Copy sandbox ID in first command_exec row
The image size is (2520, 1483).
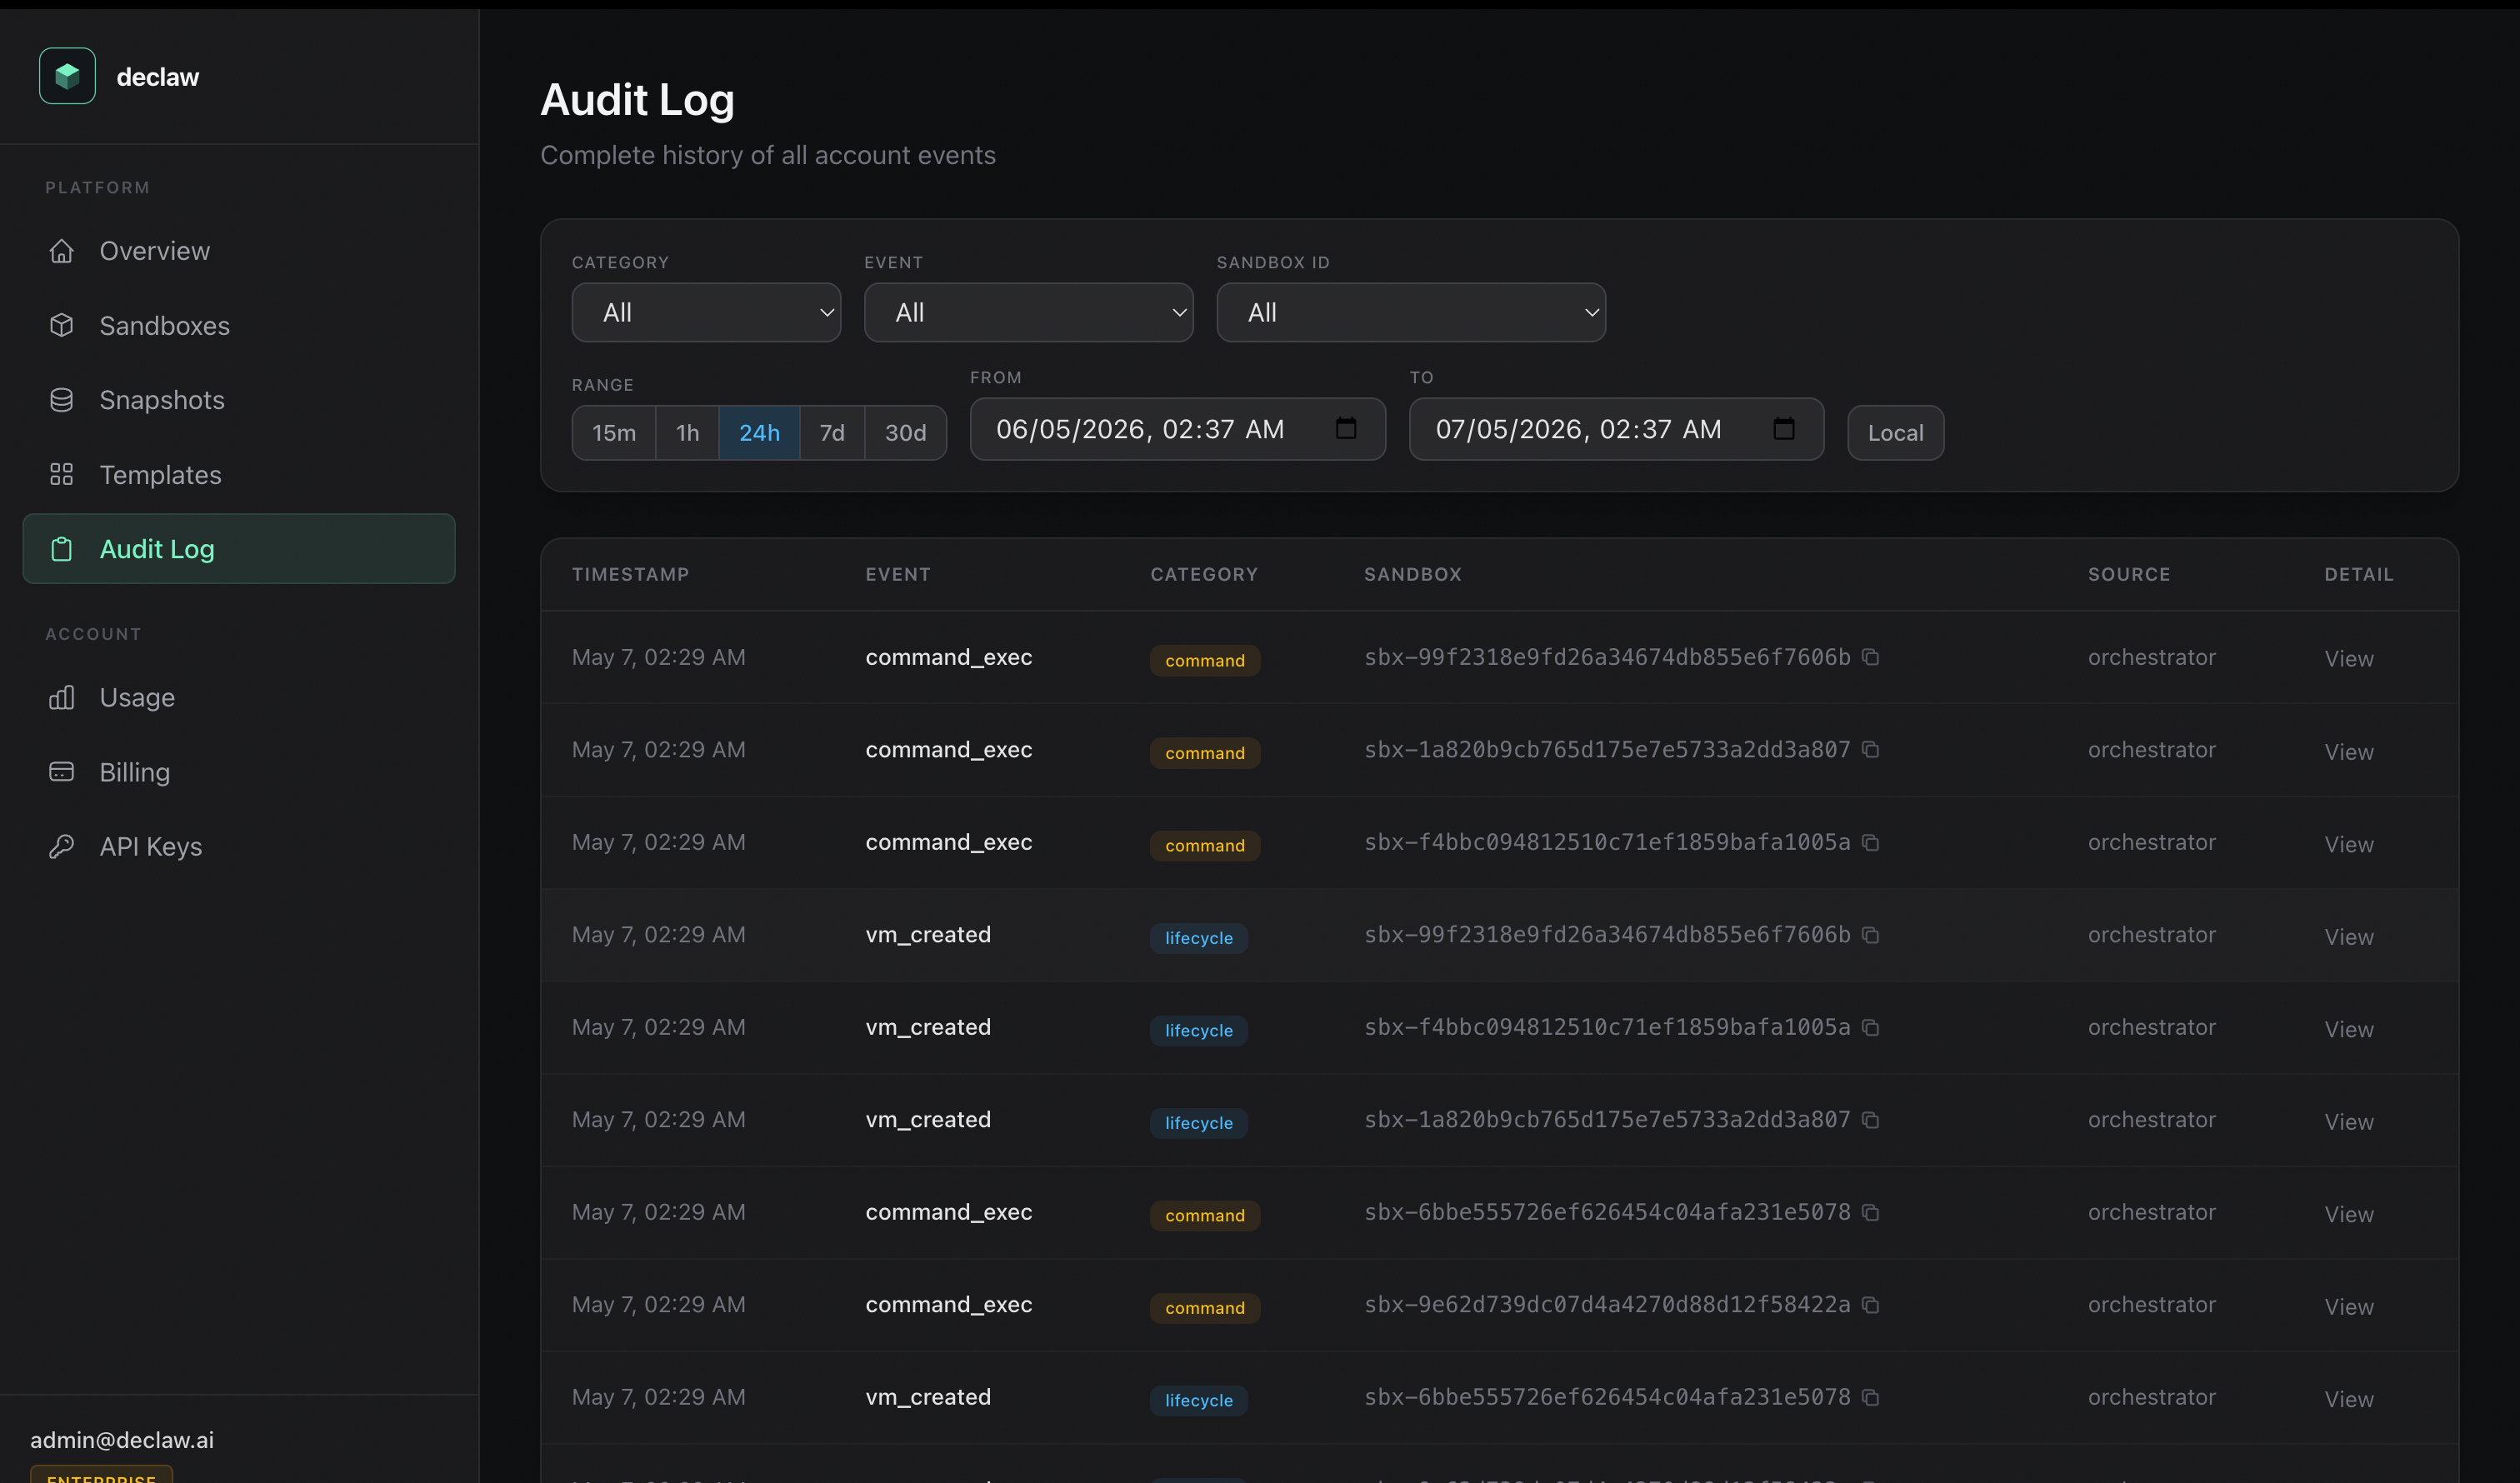(1871, 657)
